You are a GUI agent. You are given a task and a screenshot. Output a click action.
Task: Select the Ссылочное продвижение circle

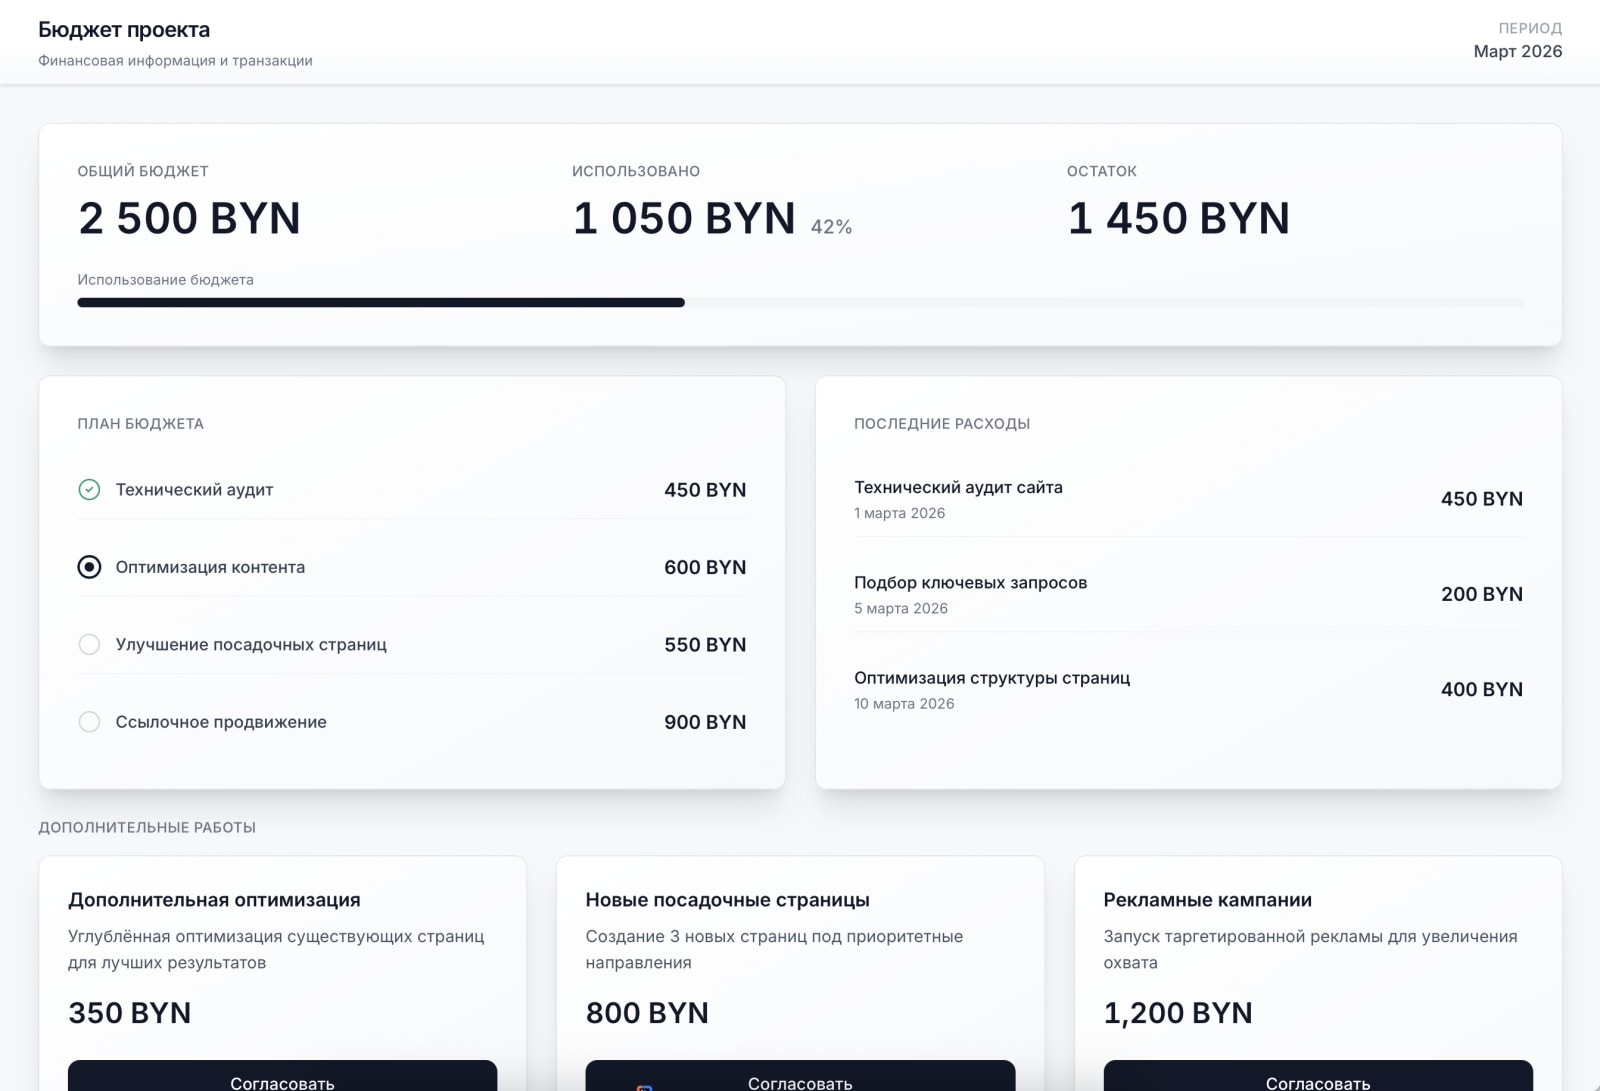(x=89, y=722)
